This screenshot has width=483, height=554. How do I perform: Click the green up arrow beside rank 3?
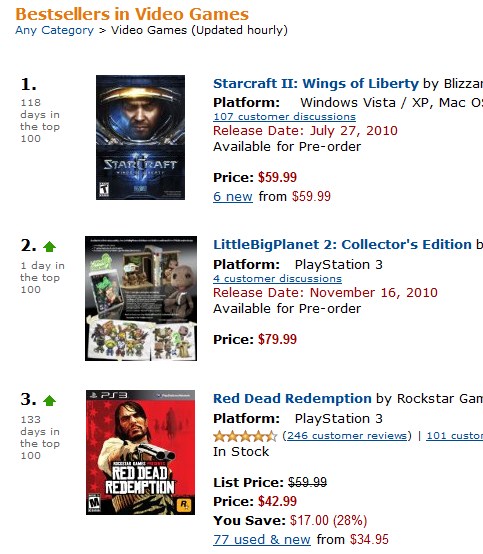click(x=49, y=401)
